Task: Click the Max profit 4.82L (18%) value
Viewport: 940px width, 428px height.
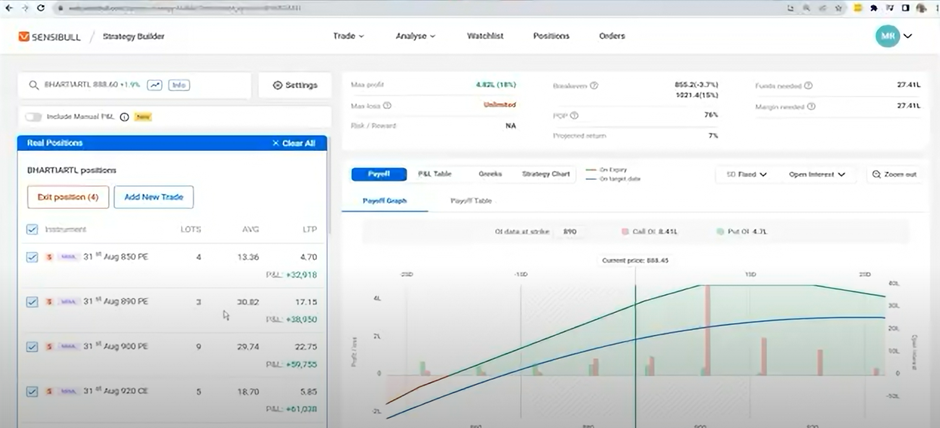Action: (x=496, y=85)
